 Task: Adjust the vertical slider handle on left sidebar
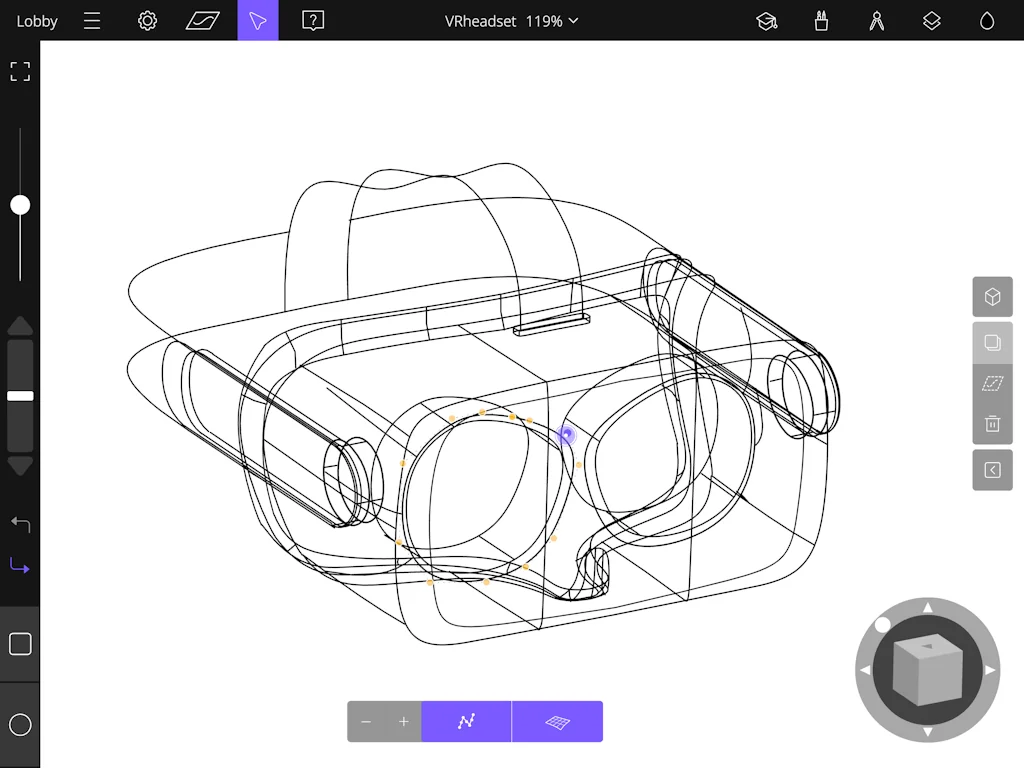tap(20, 205)
